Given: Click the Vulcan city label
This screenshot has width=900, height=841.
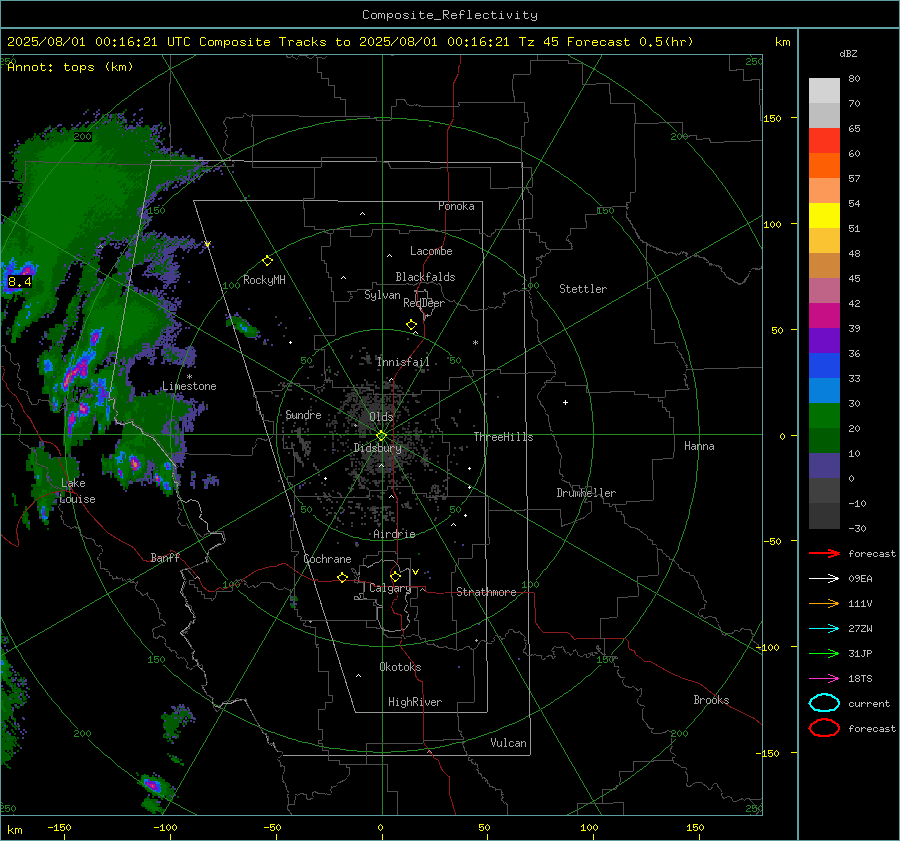Looking at the screenshot, I should pyautogui.click(x=509, y=743).
